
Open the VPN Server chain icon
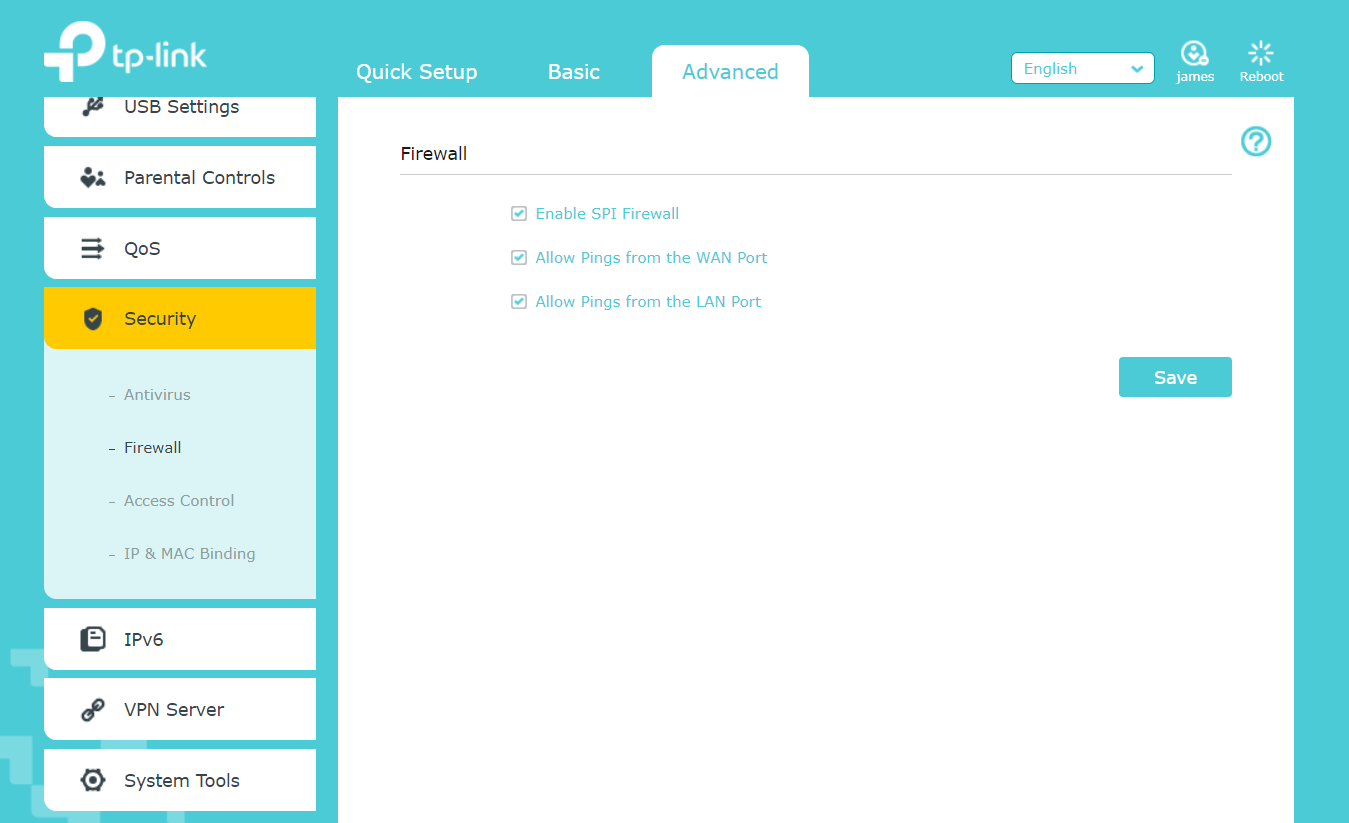coord(92,710)
